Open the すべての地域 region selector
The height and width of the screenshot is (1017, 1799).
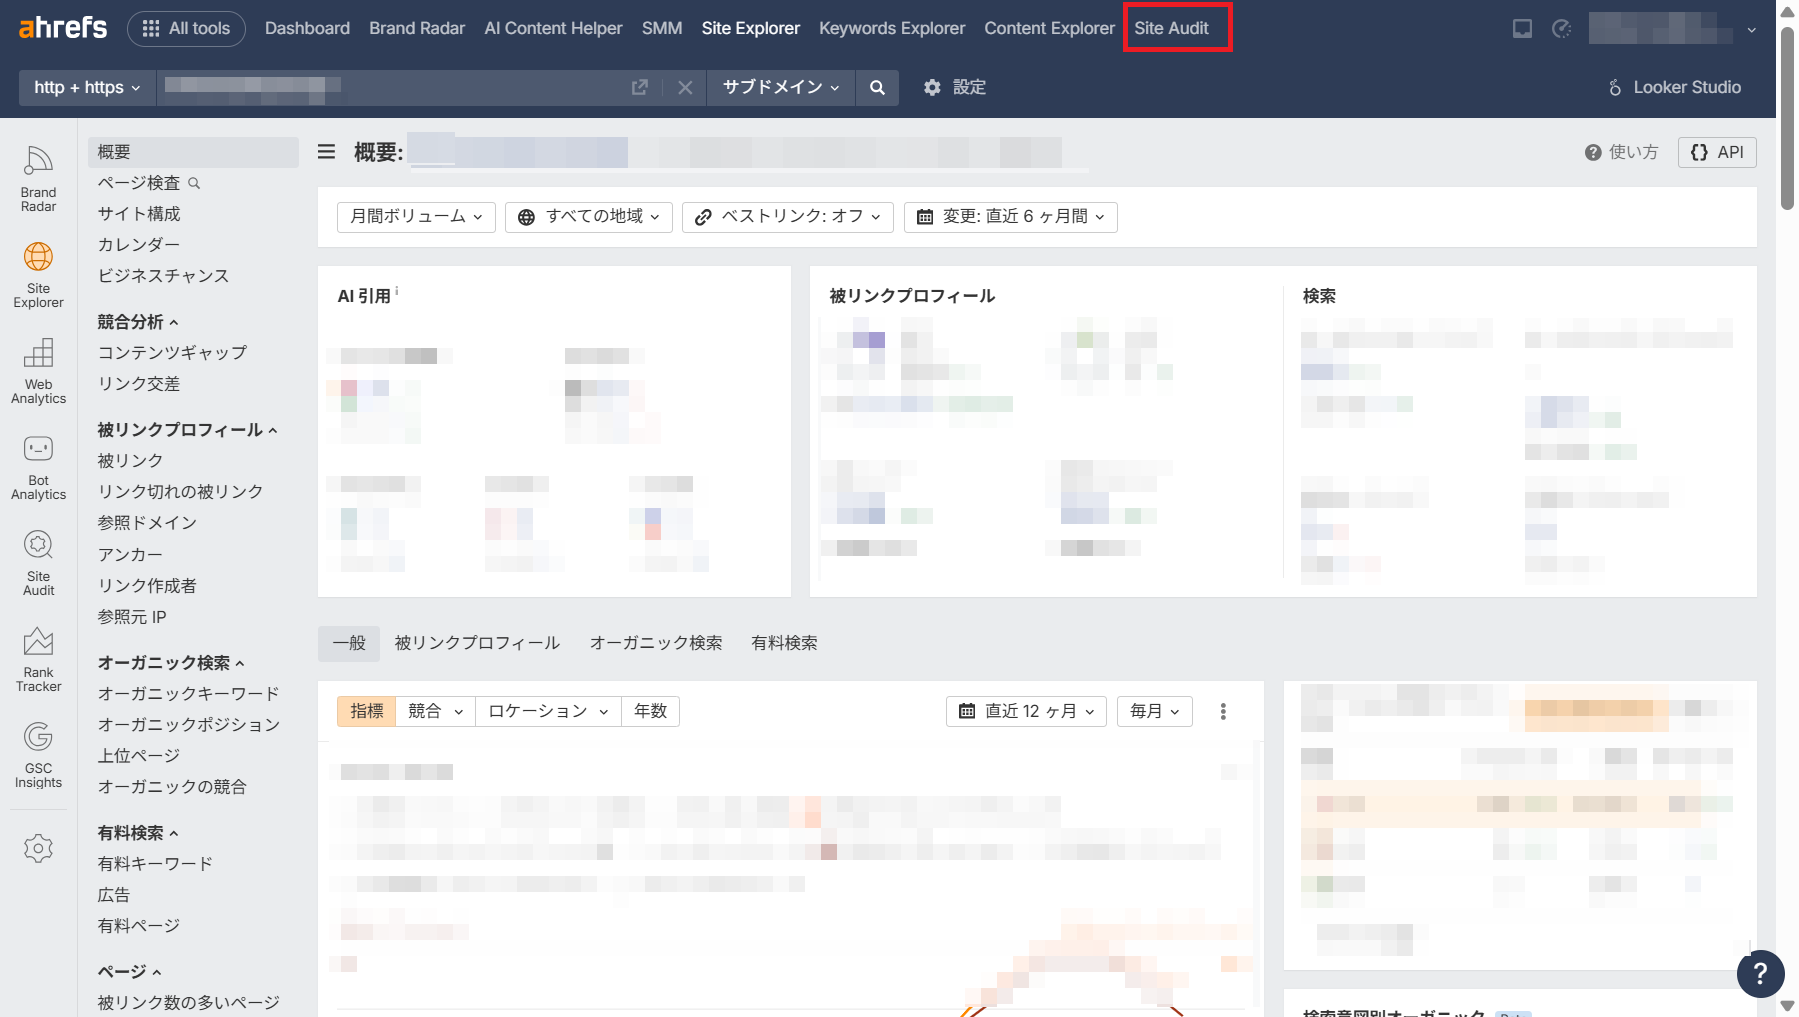click(x=588, y=217)
